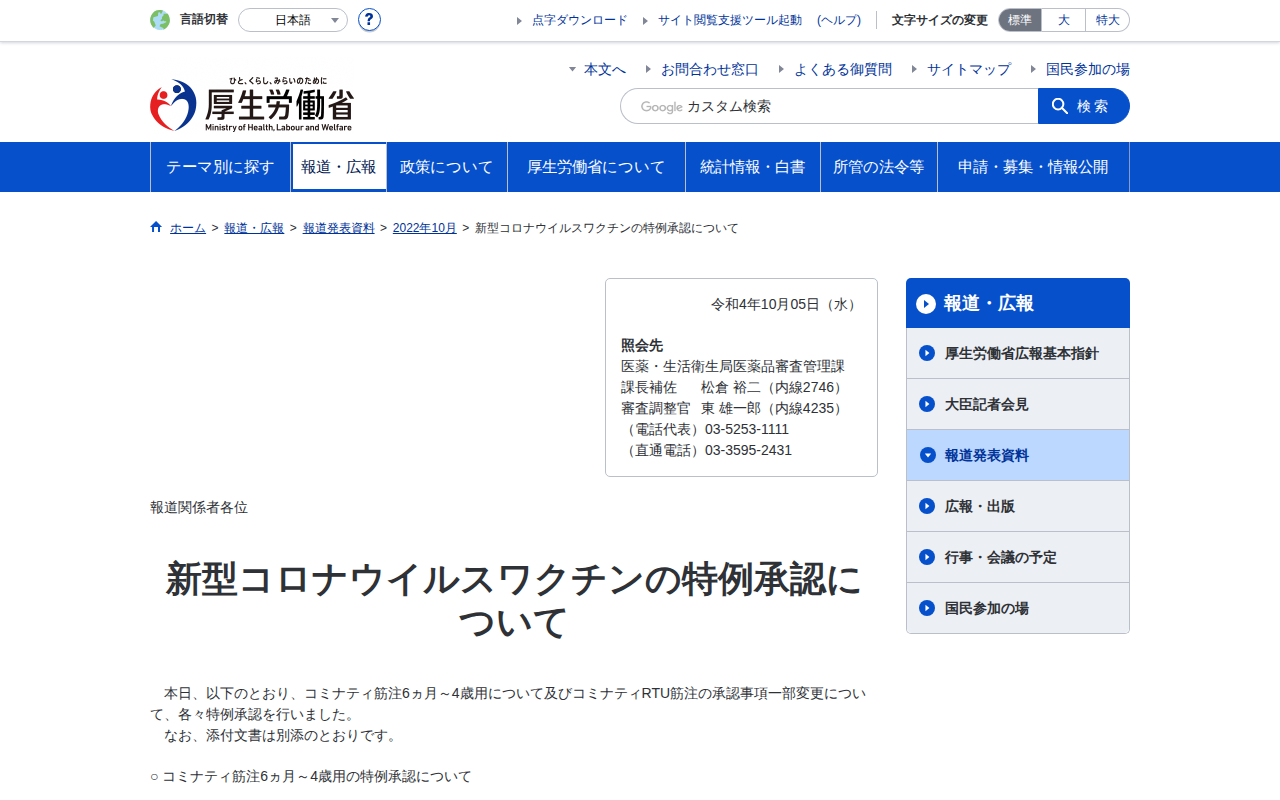Click the home icon in breadcrumb
The image size is (1280, 800).
(156, 227)
